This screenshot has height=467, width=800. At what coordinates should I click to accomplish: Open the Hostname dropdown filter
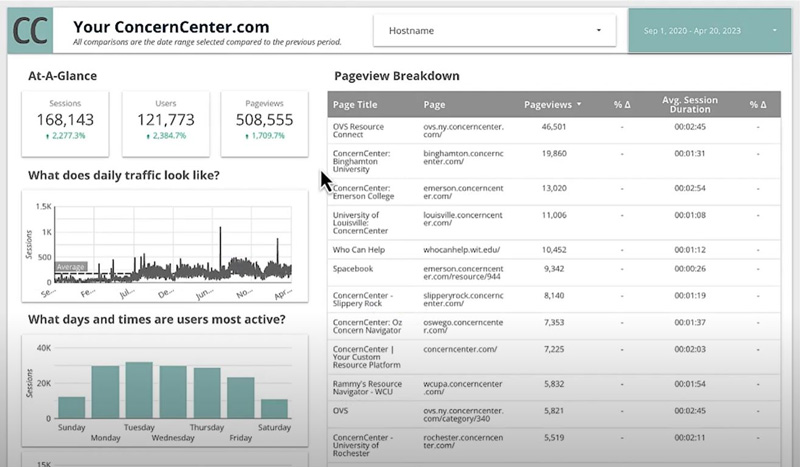tap(494, 31)
